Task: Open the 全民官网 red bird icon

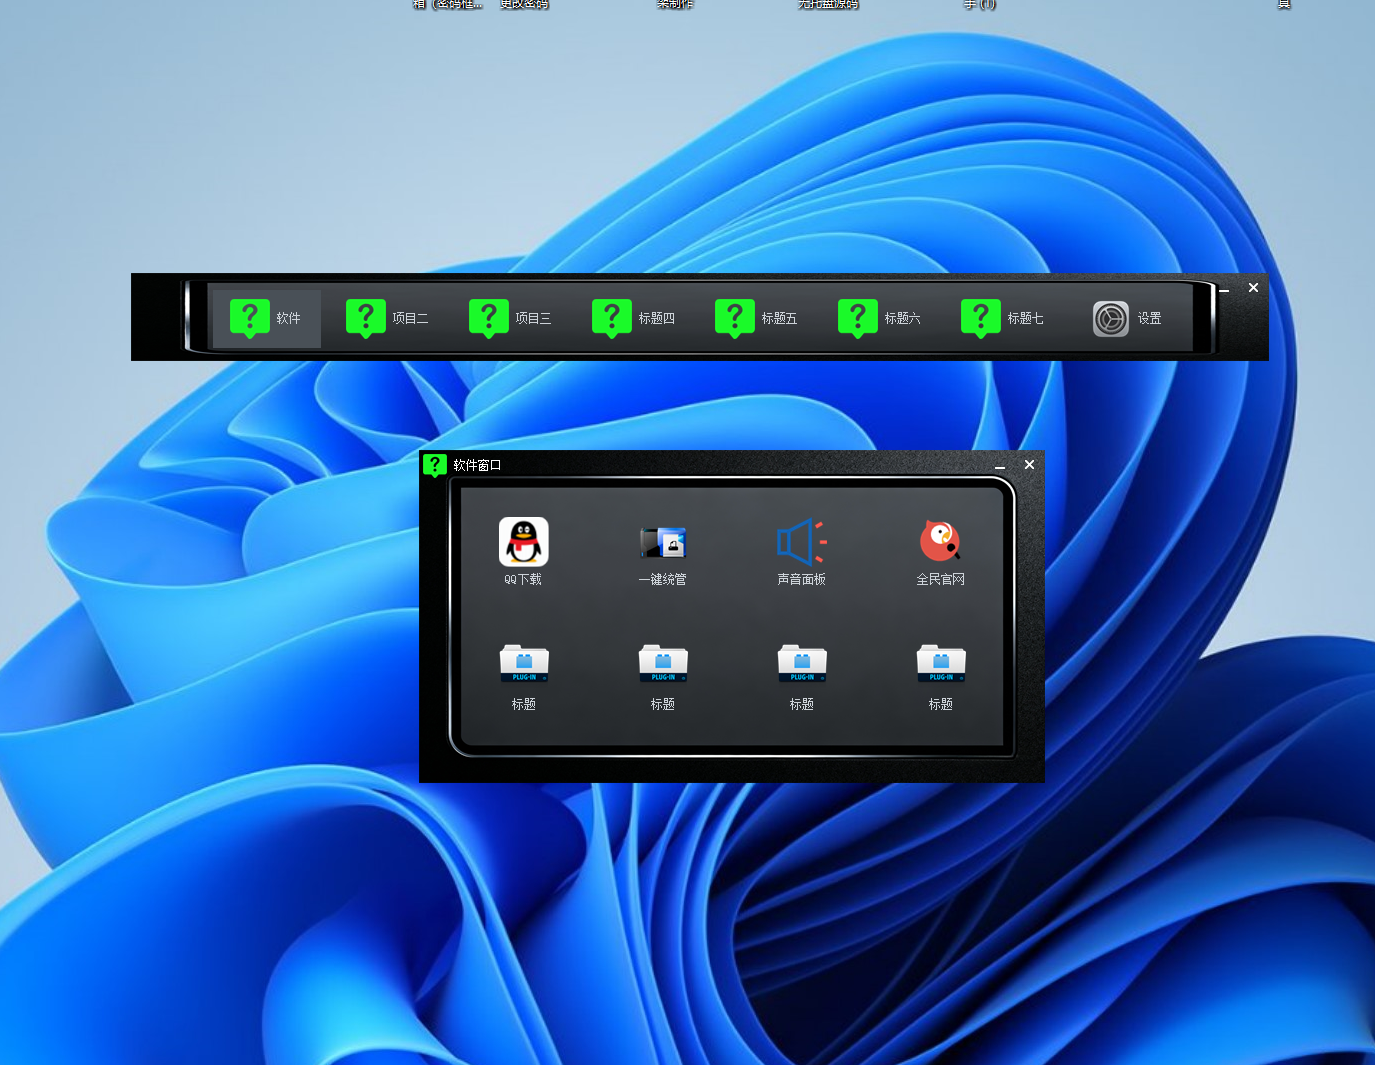Action: [x=940, y=541]
